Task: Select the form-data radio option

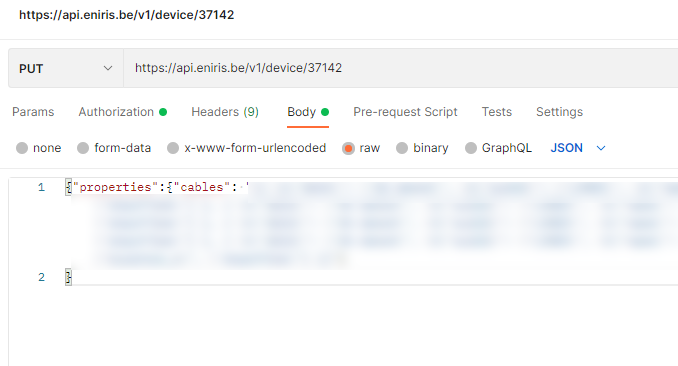Action: click(x=83, y=148)
